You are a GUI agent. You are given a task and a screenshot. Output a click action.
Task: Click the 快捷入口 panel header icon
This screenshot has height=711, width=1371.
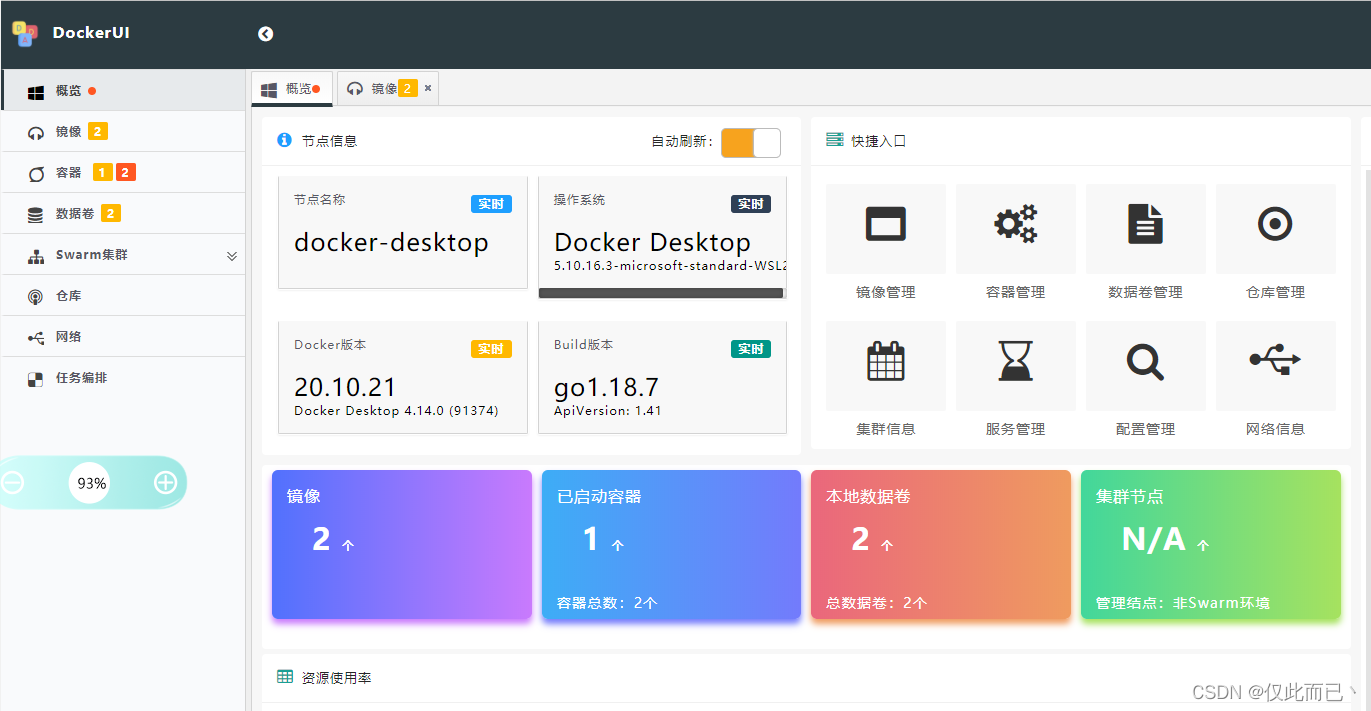click(835, 140)
